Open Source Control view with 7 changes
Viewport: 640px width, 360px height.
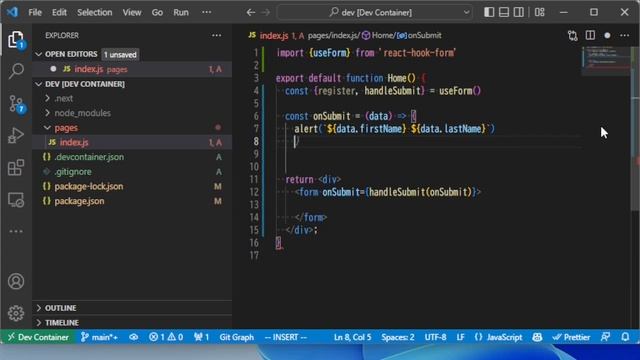coord(16,104)
